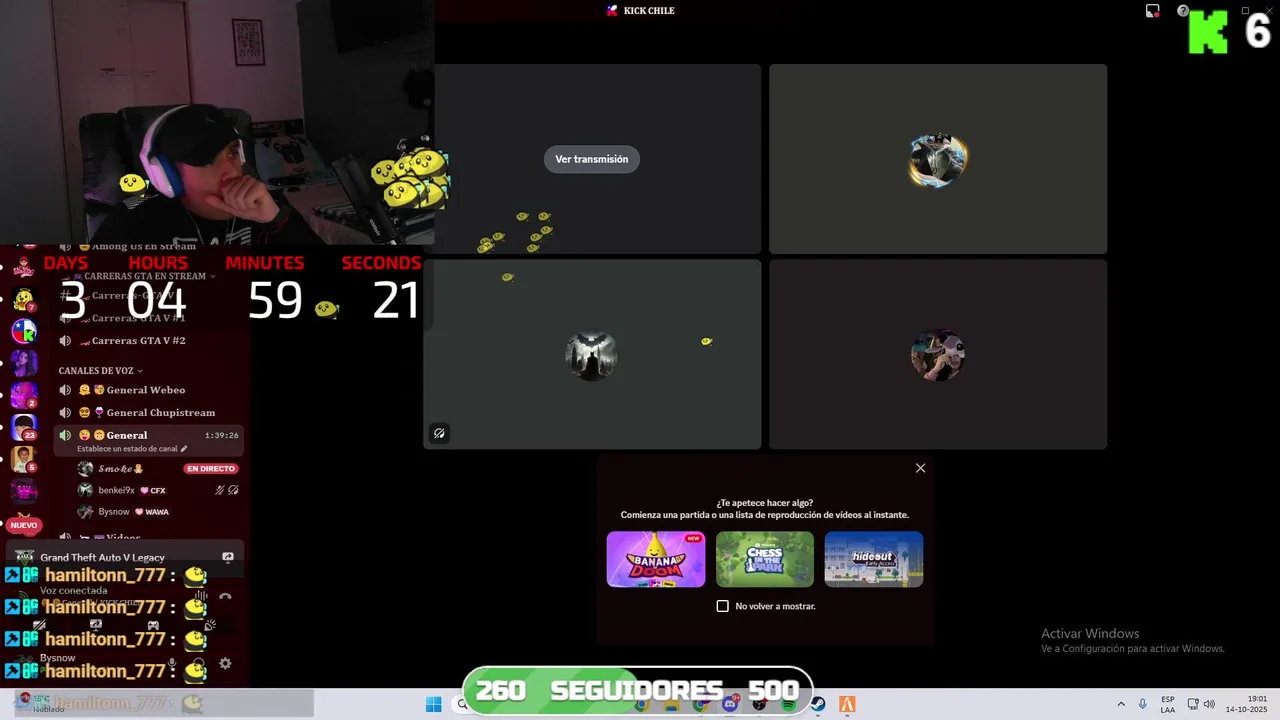Click the Ver transmisión button

coord(592,159)
